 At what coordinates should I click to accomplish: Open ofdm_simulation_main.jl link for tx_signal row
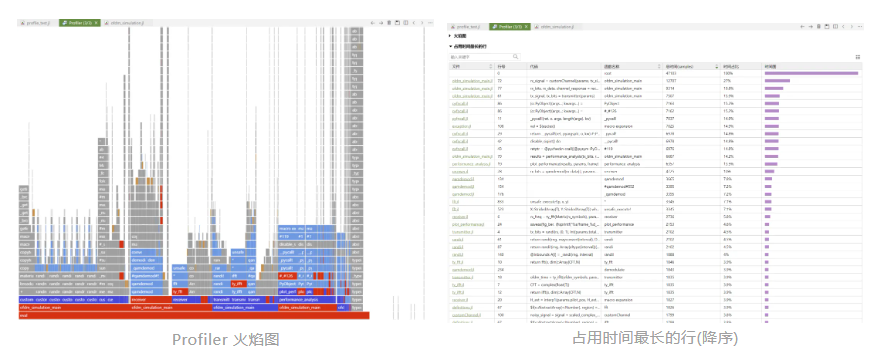[472, 96]
